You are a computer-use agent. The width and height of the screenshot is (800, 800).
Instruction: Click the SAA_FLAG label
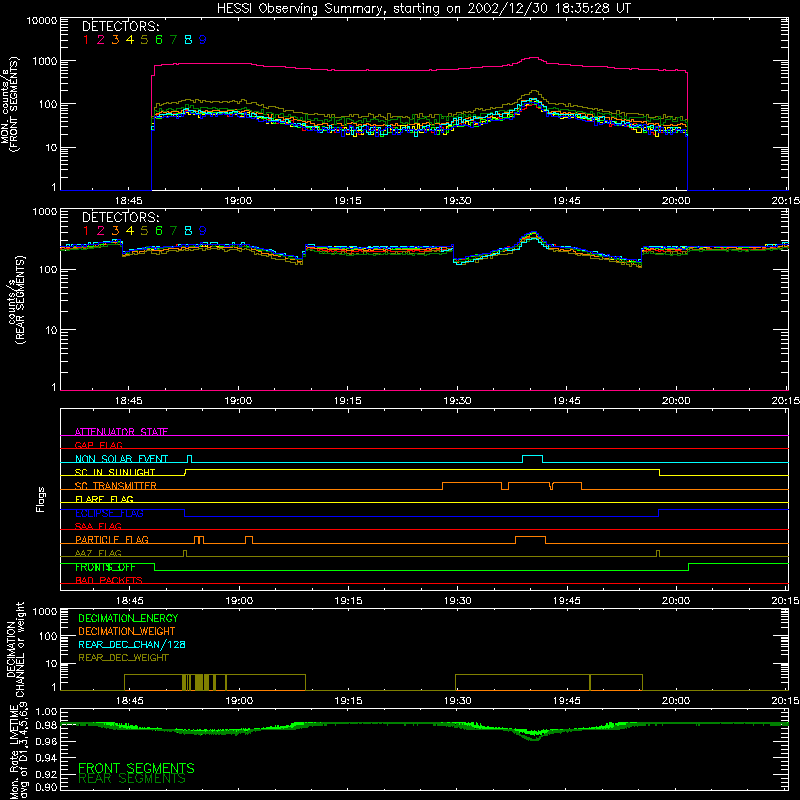(x=98, y=526)
